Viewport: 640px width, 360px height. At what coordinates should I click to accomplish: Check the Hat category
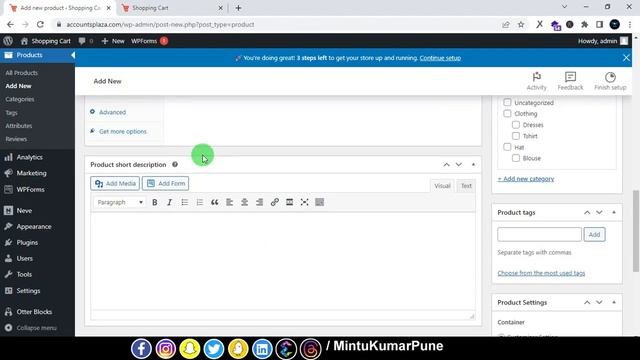[507, 147]
